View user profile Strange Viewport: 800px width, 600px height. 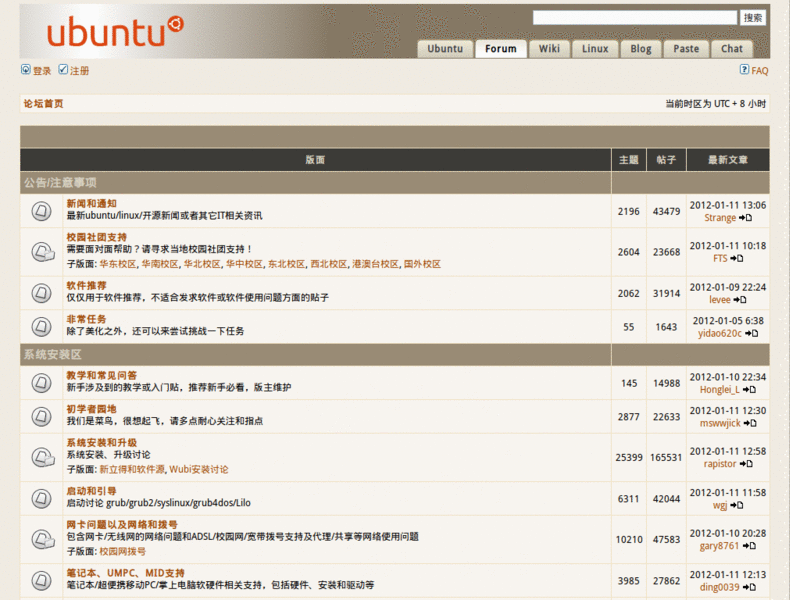(x=720, y=218)
